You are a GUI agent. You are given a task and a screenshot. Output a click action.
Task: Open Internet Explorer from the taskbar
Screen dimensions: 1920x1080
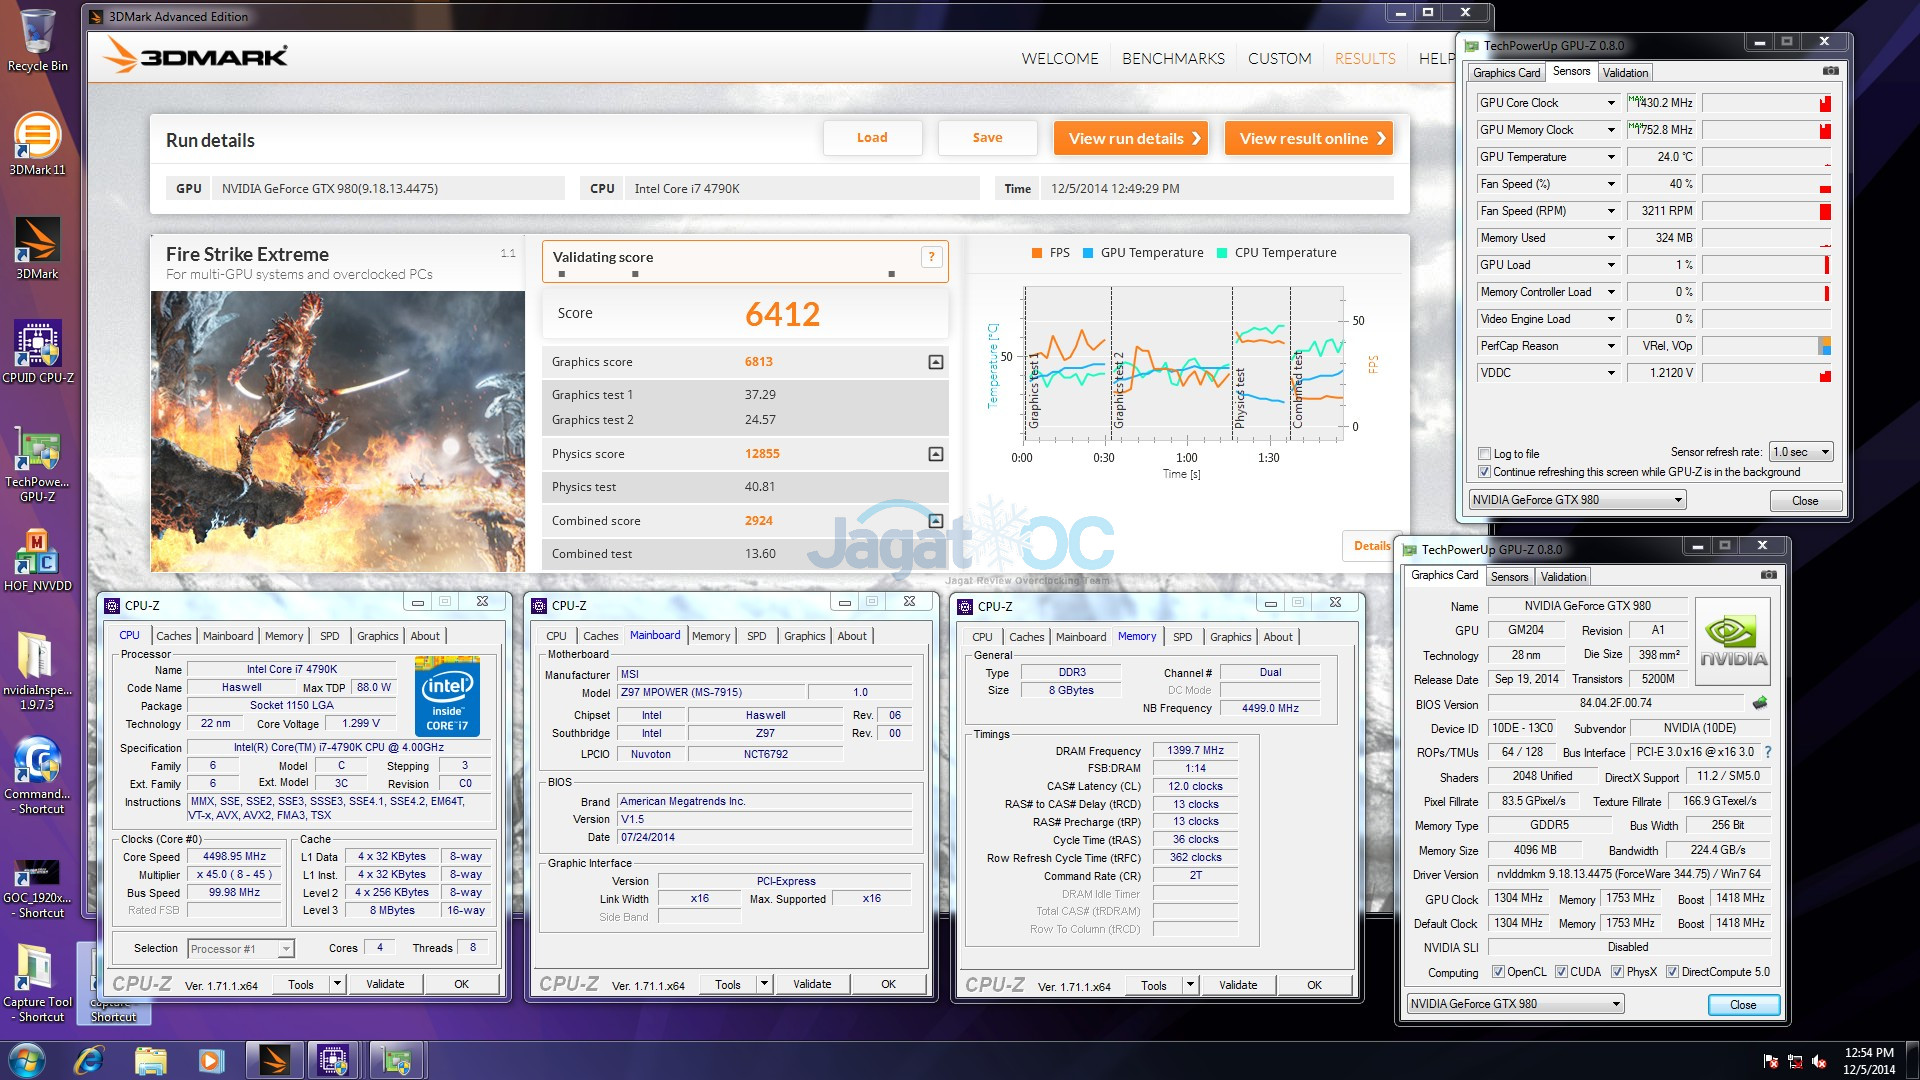(x=88, y=1060)
